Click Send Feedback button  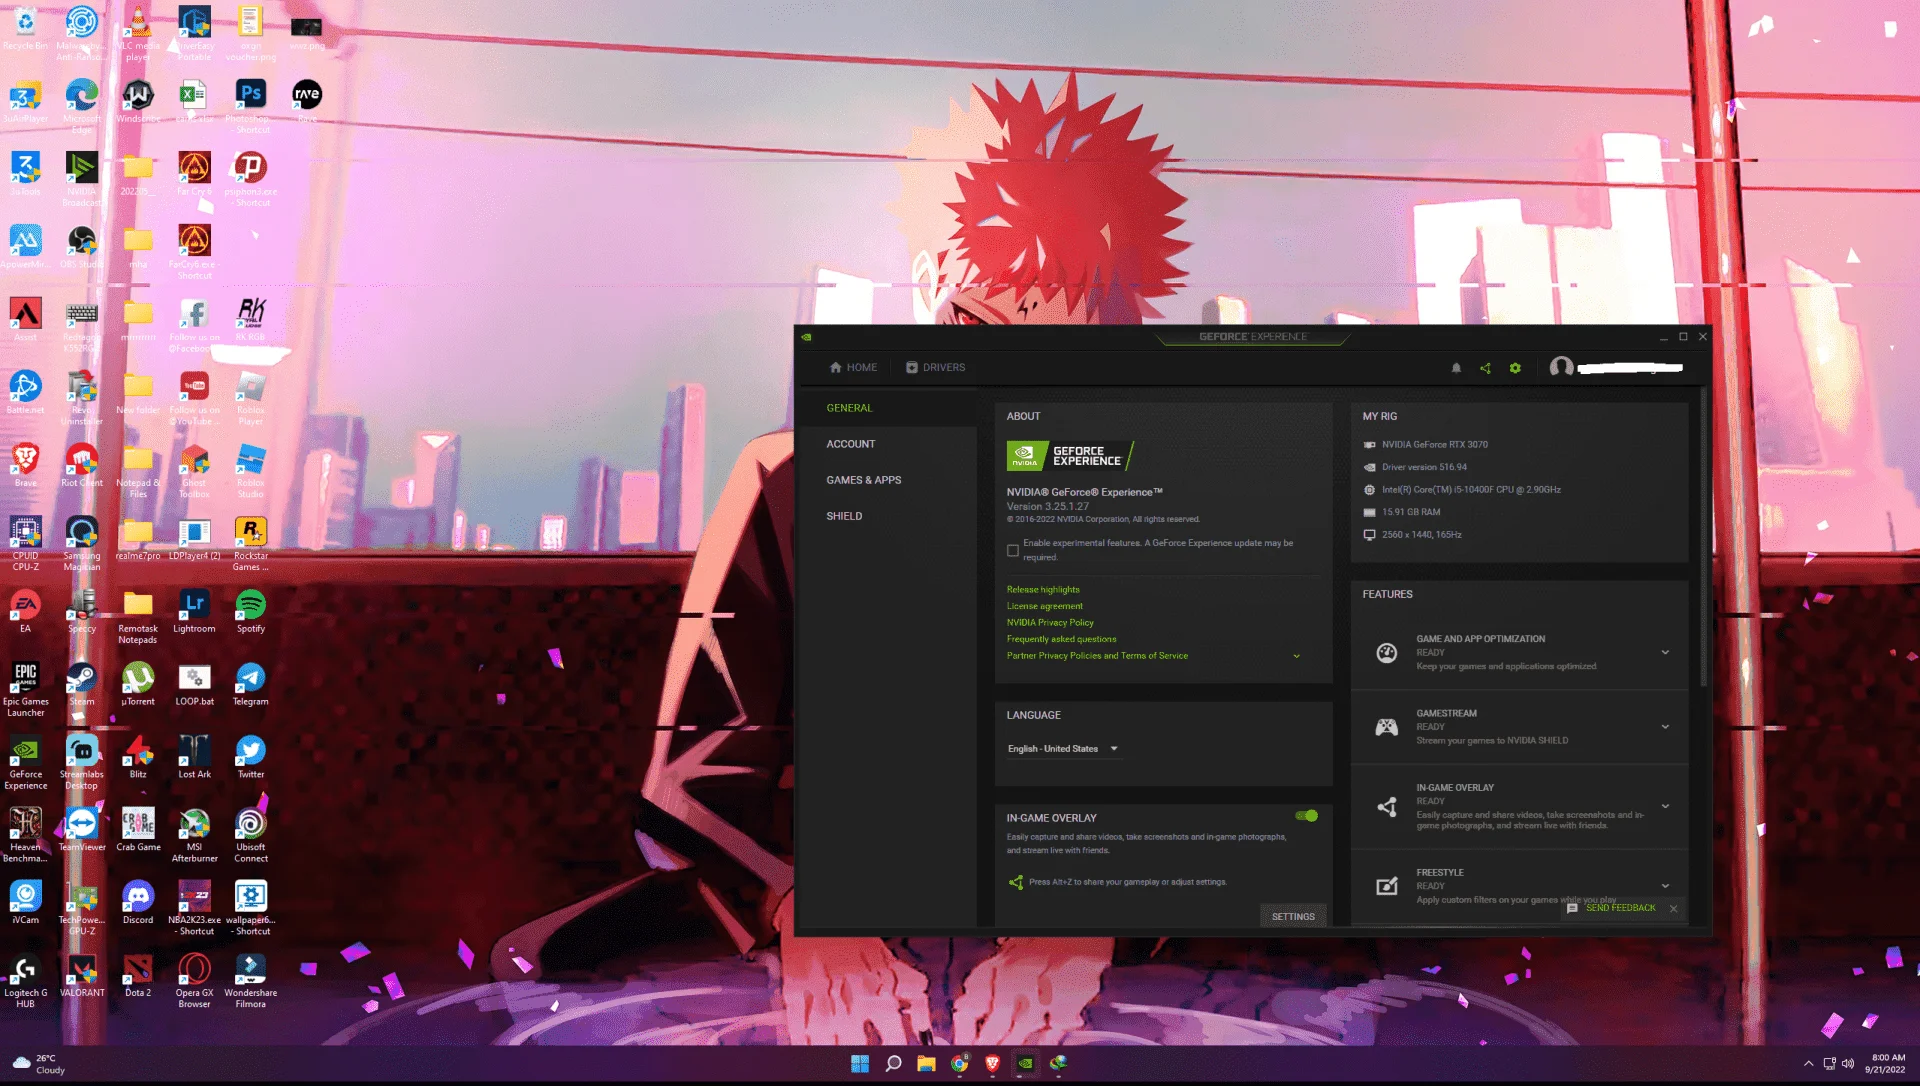pyautogui.click(x=1611, y=908)
